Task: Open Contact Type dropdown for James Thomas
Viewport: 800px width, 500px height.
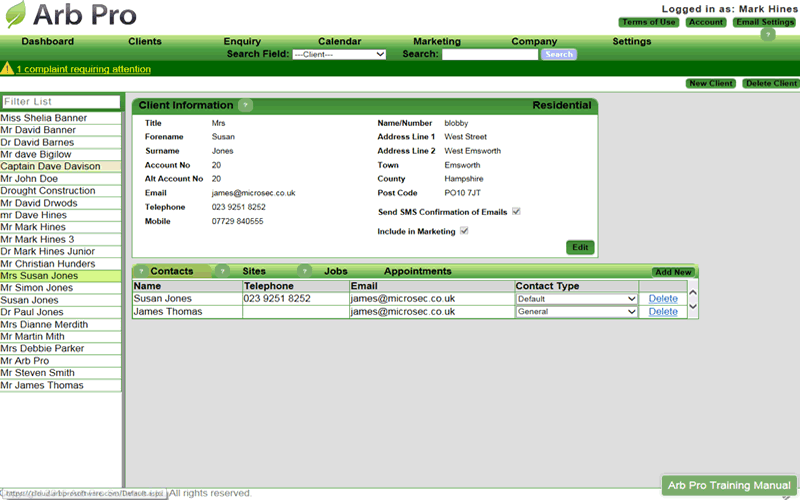Action: coord(577,312)
